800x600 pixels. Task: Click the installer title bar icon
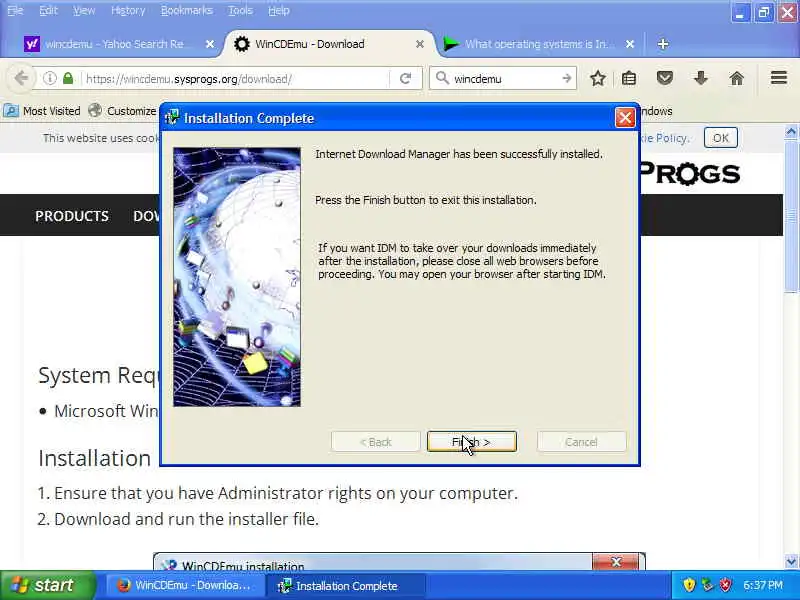click(171, 118)
